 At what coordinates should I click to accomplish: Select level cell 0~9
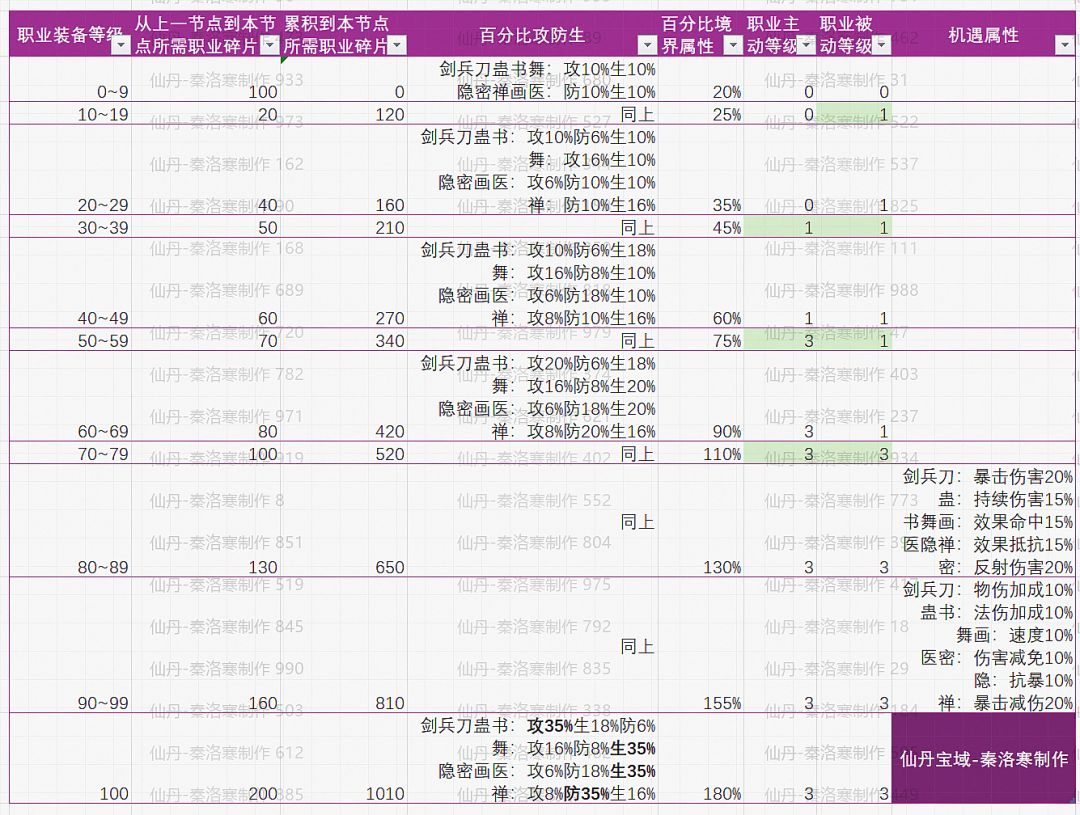(70, 80)
